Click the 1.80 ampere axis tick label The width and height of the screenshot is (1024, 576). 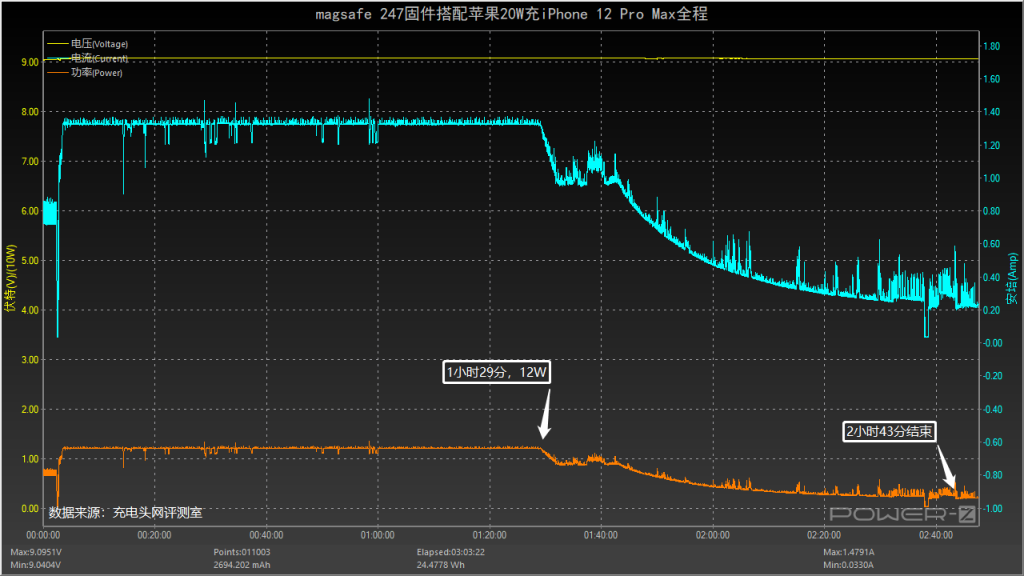[991, 46]
